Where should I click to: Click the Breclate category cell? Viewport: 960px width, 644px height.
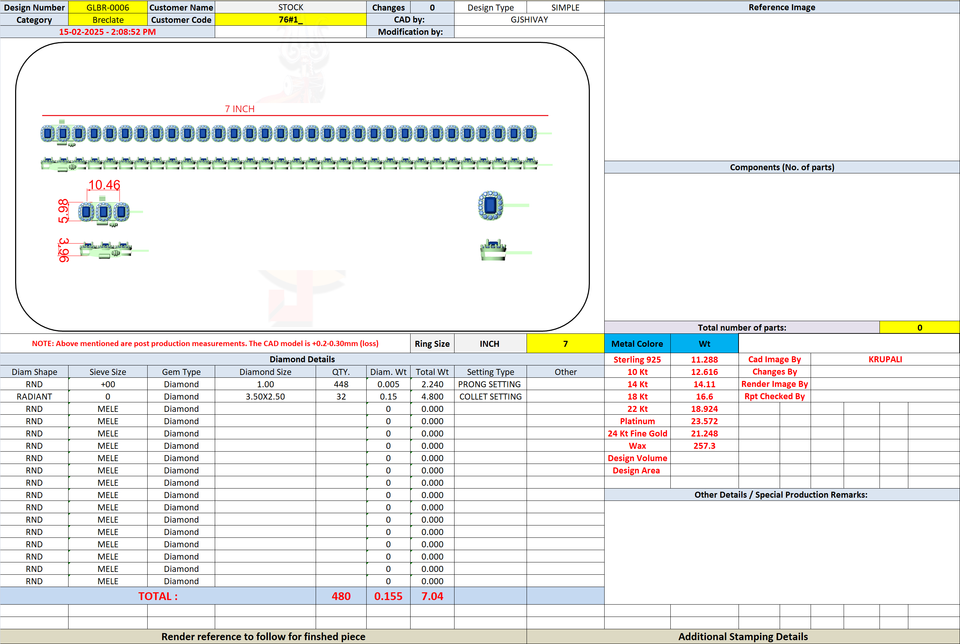[x=108, y=20]
